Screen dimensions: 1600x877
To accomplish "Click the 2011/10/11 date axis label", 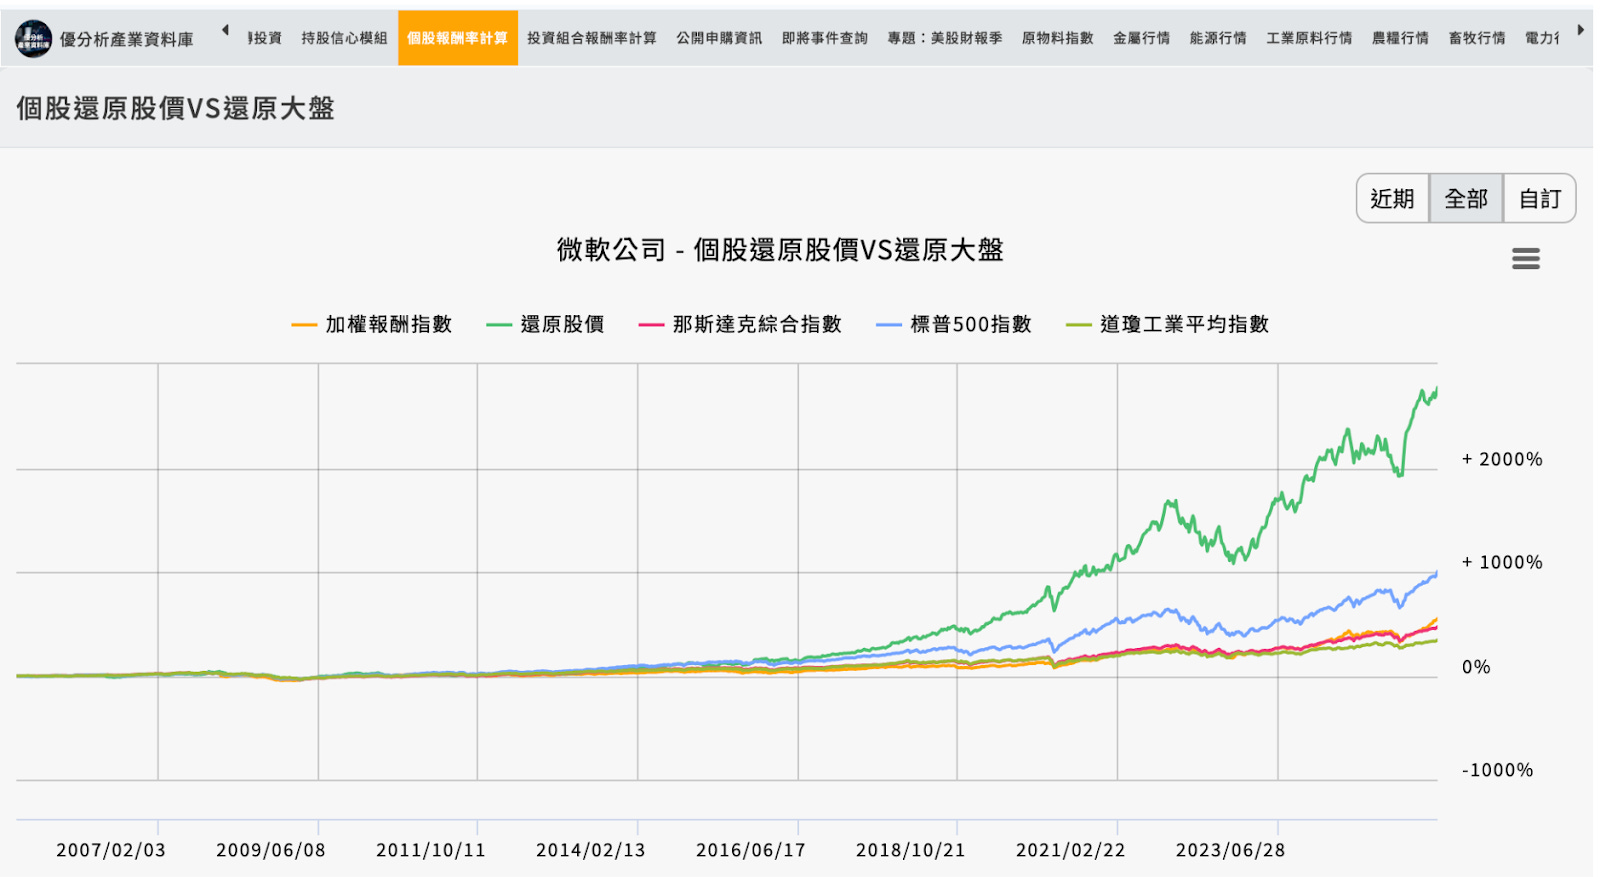I will (x=431, y=850).
